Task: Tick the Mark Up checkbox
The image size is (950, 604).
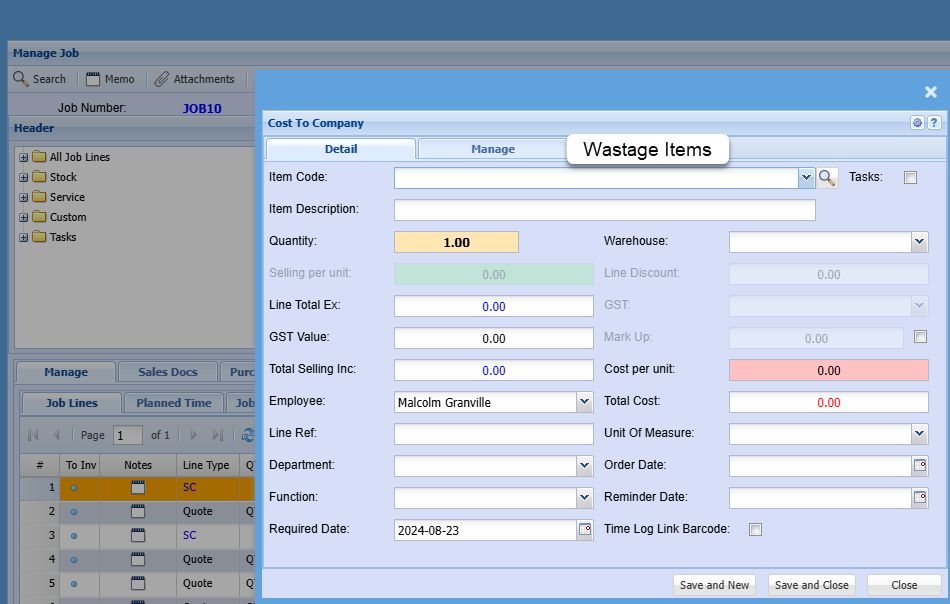Action: [920, 337]
